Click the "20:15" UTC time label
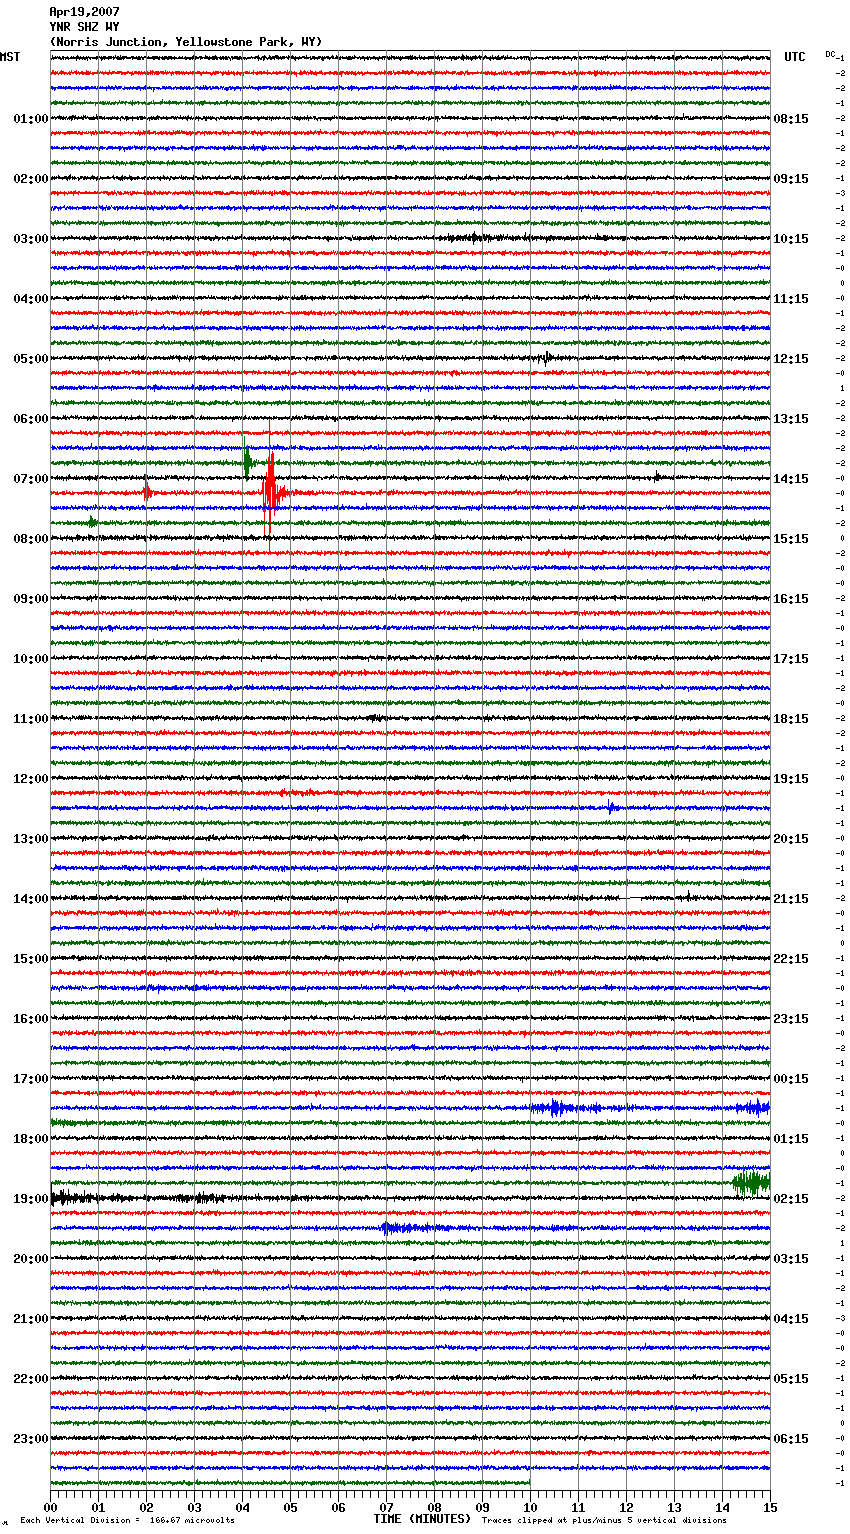 (x=791, y=839)
